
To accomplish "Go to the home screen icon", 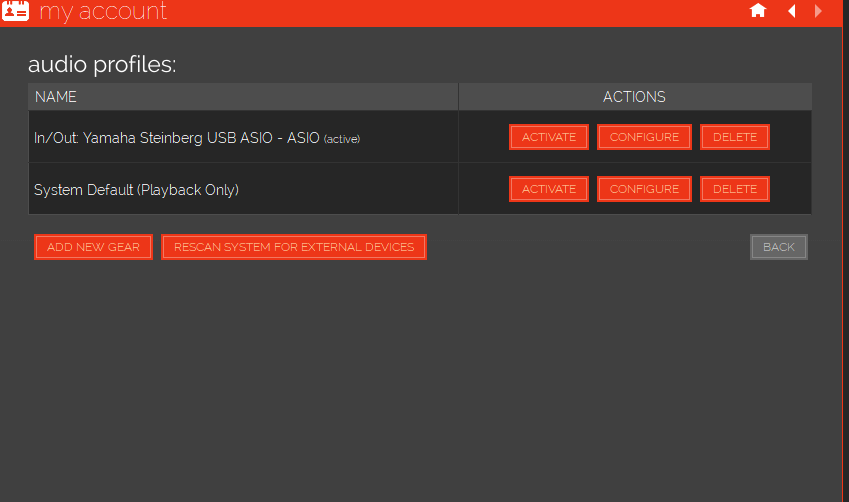I will (x=758, y=11).
